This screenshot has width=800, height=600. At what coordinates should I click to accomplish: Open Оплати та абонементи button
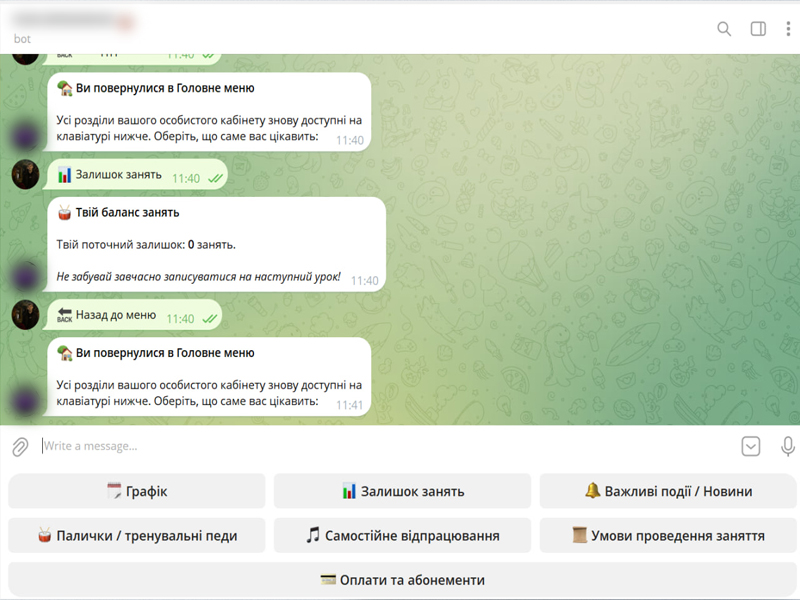[403, 580]
